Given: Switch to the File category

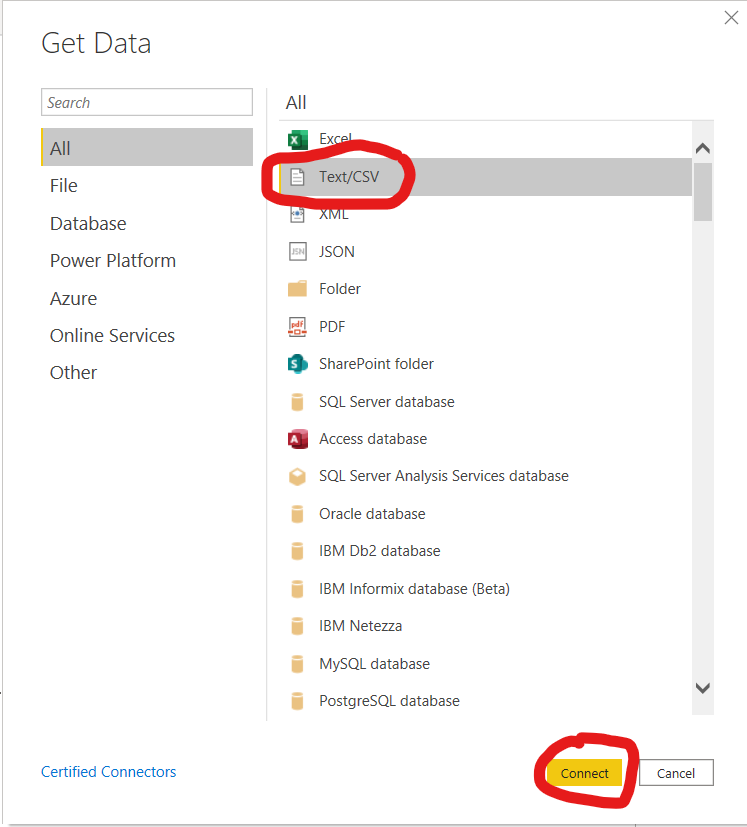Looking at the screenshot, I should point(64,186).
